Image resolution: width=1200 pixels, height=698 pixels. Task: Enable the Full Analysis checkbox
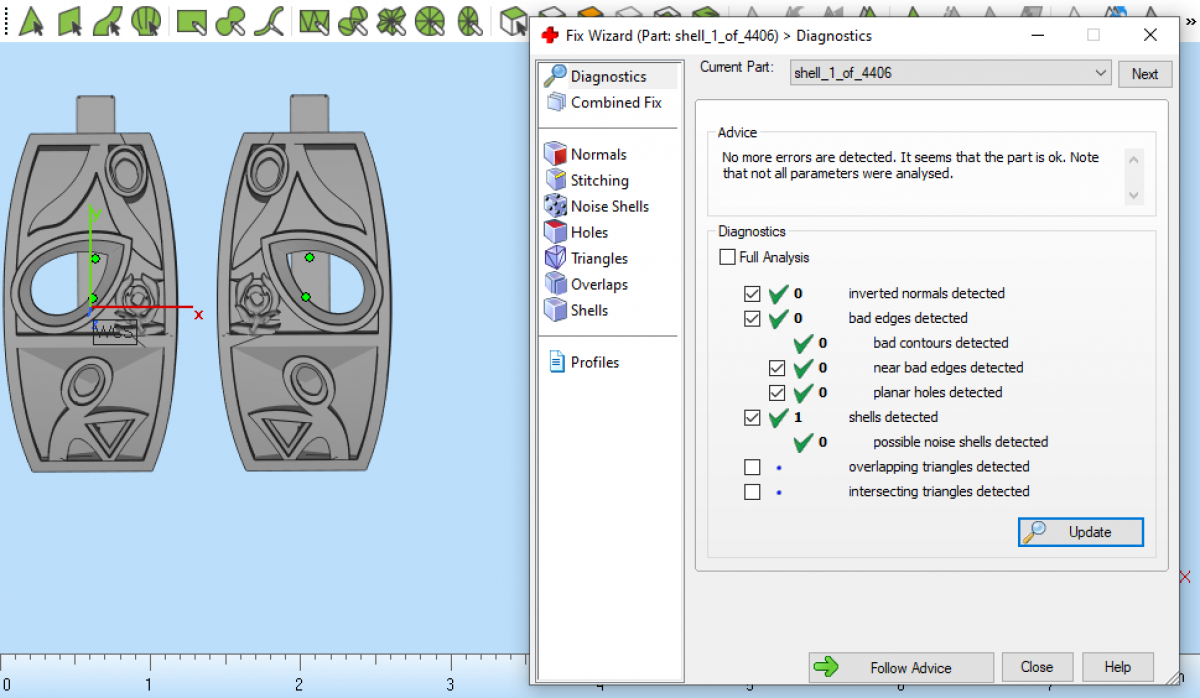pos(727,258)
